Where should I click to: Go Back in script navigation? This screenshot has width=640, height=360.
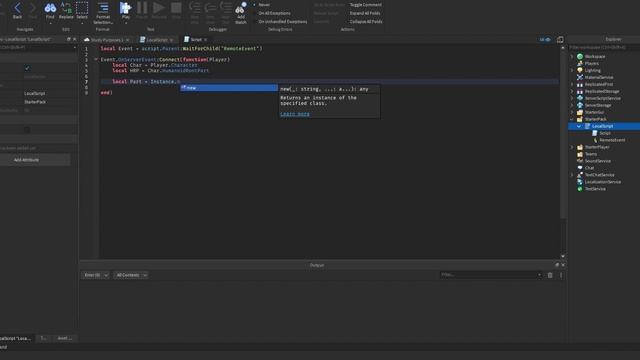tap(17, 11)
